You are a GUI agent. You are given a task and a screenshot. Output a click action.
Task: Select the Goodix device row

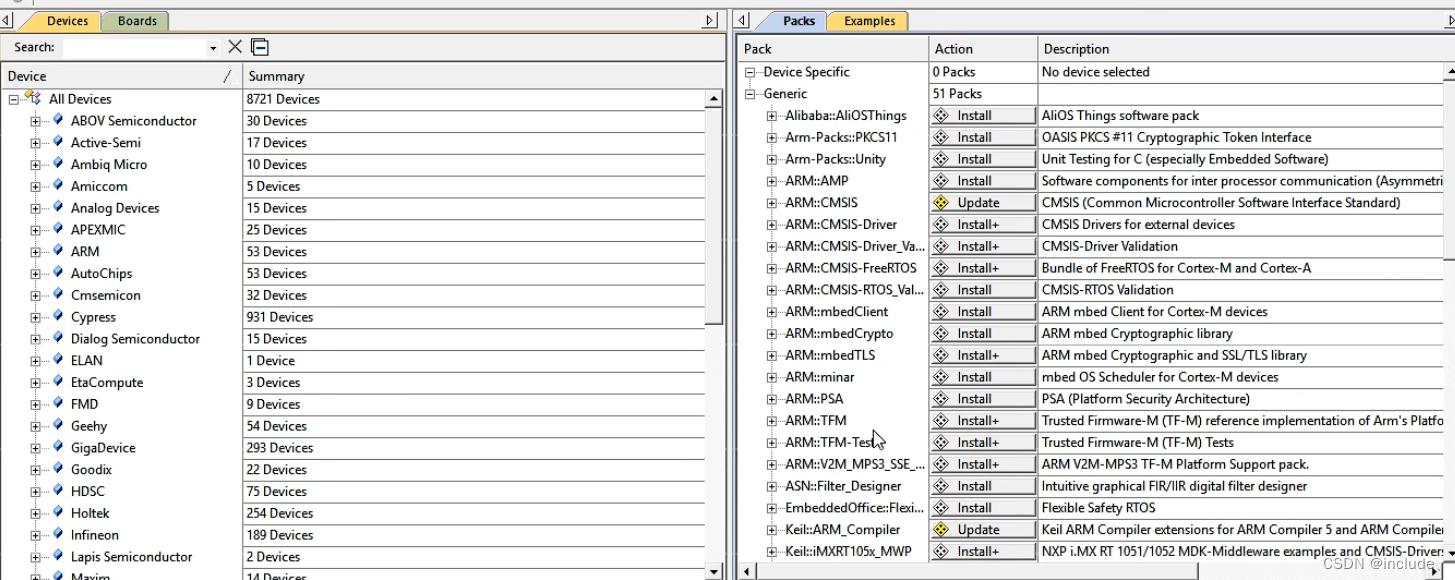[x=354, y=470]
